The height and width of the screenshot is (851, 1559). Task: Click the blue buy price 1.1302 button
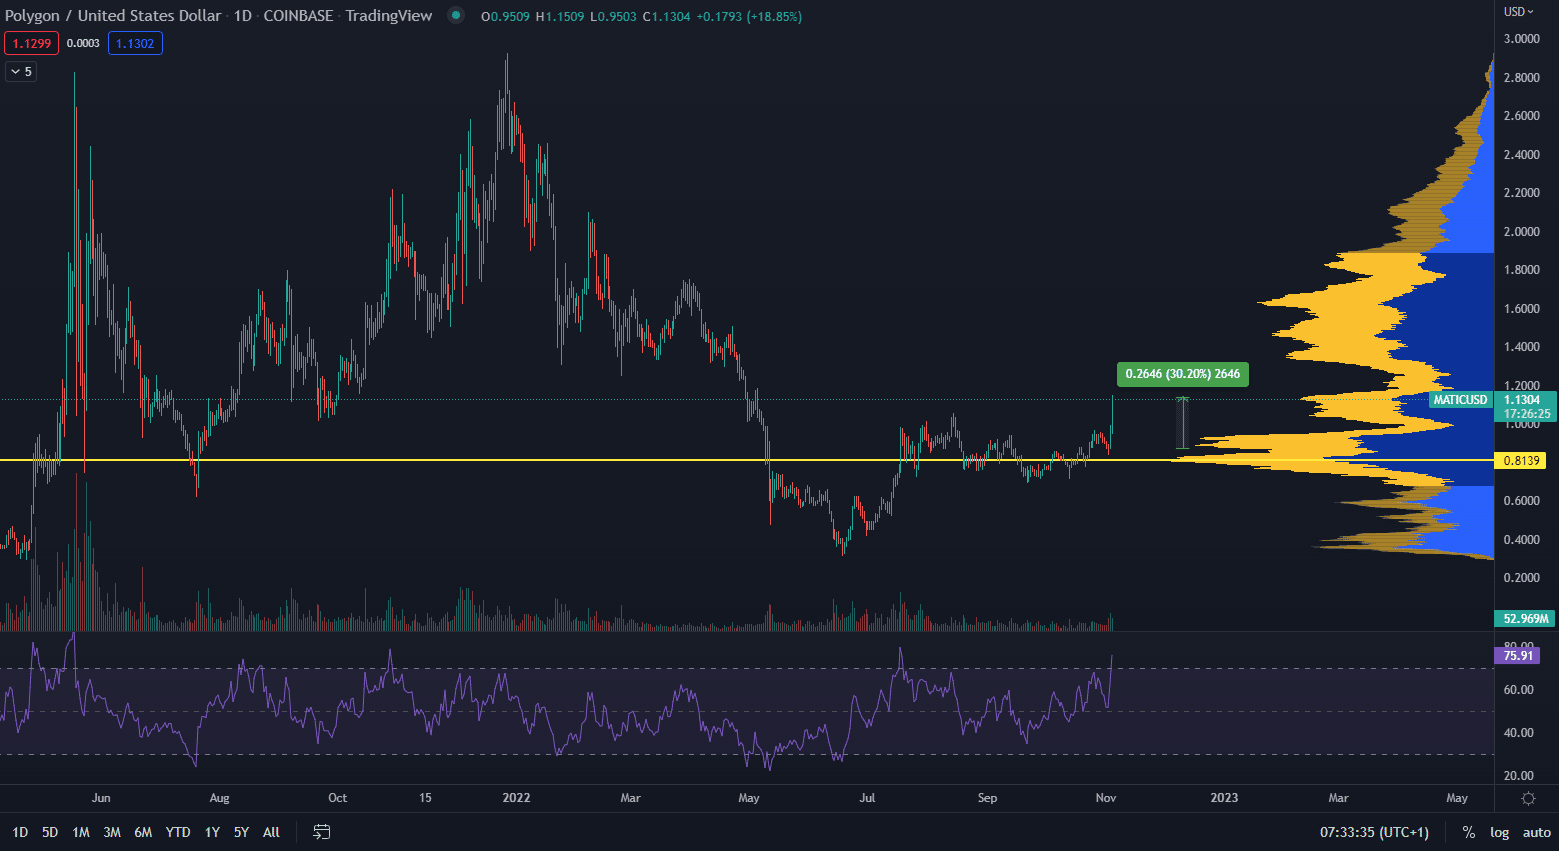(x=135, y=43)
